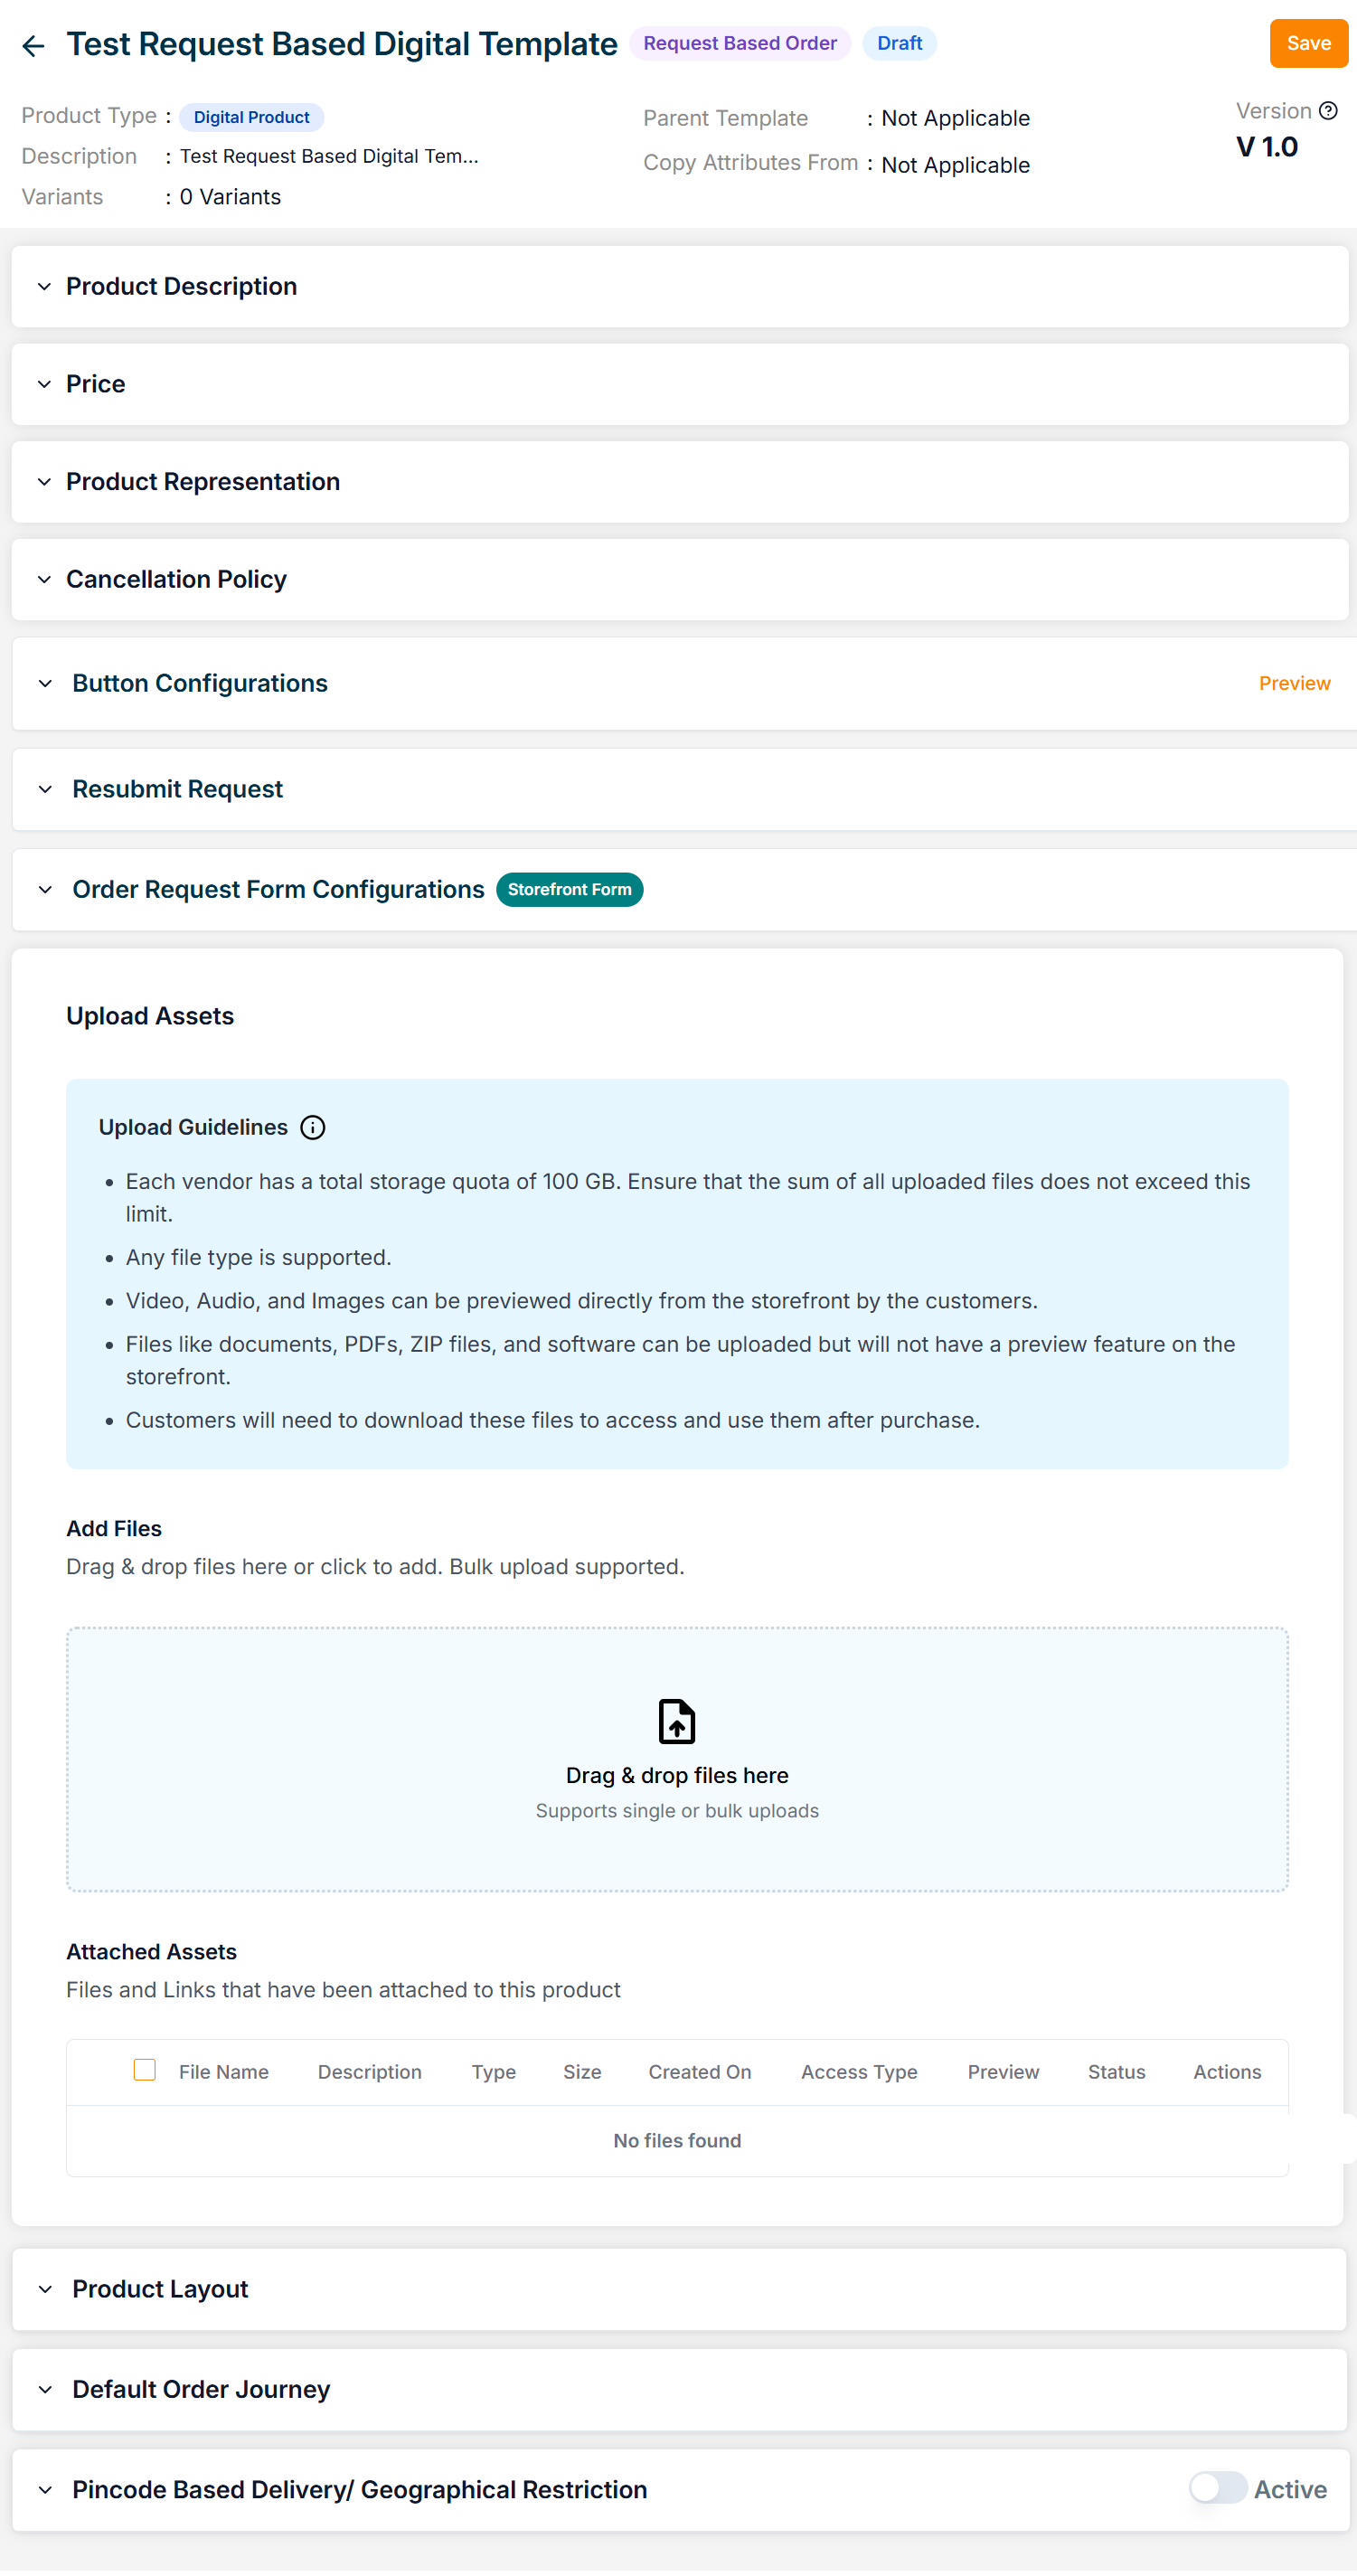Open the Button Configurations Preview link
This screenshot has height=2576, width=1357.
(x=1293, y=684)
